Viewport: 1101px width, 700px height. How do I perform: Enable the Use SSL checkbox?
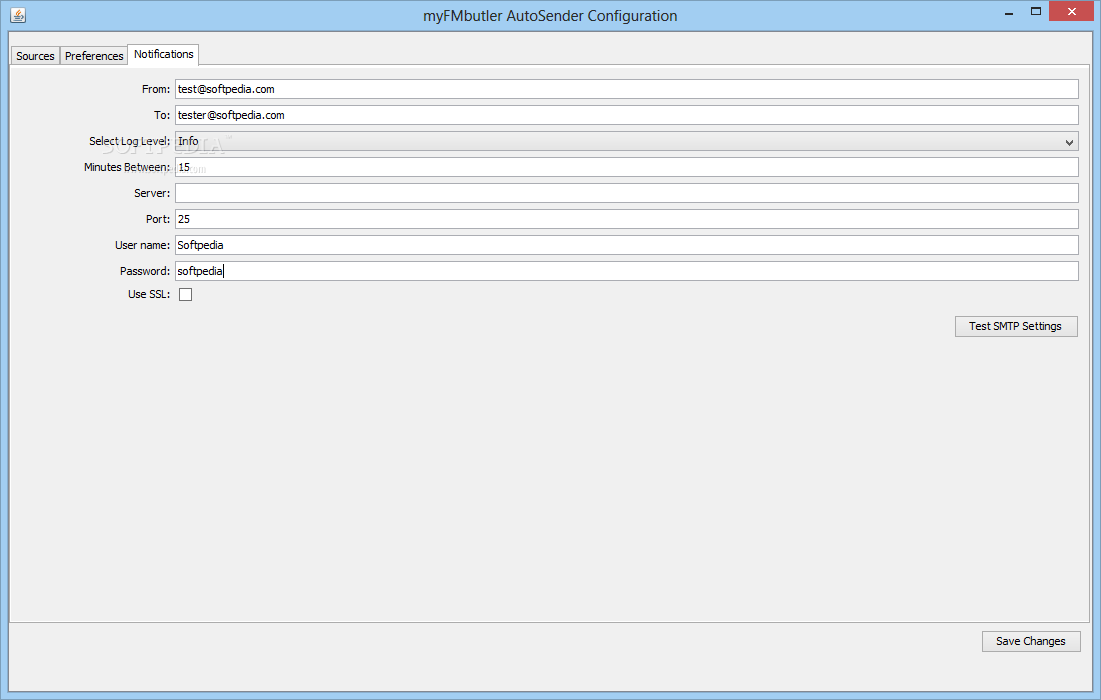tap(185, 294)
